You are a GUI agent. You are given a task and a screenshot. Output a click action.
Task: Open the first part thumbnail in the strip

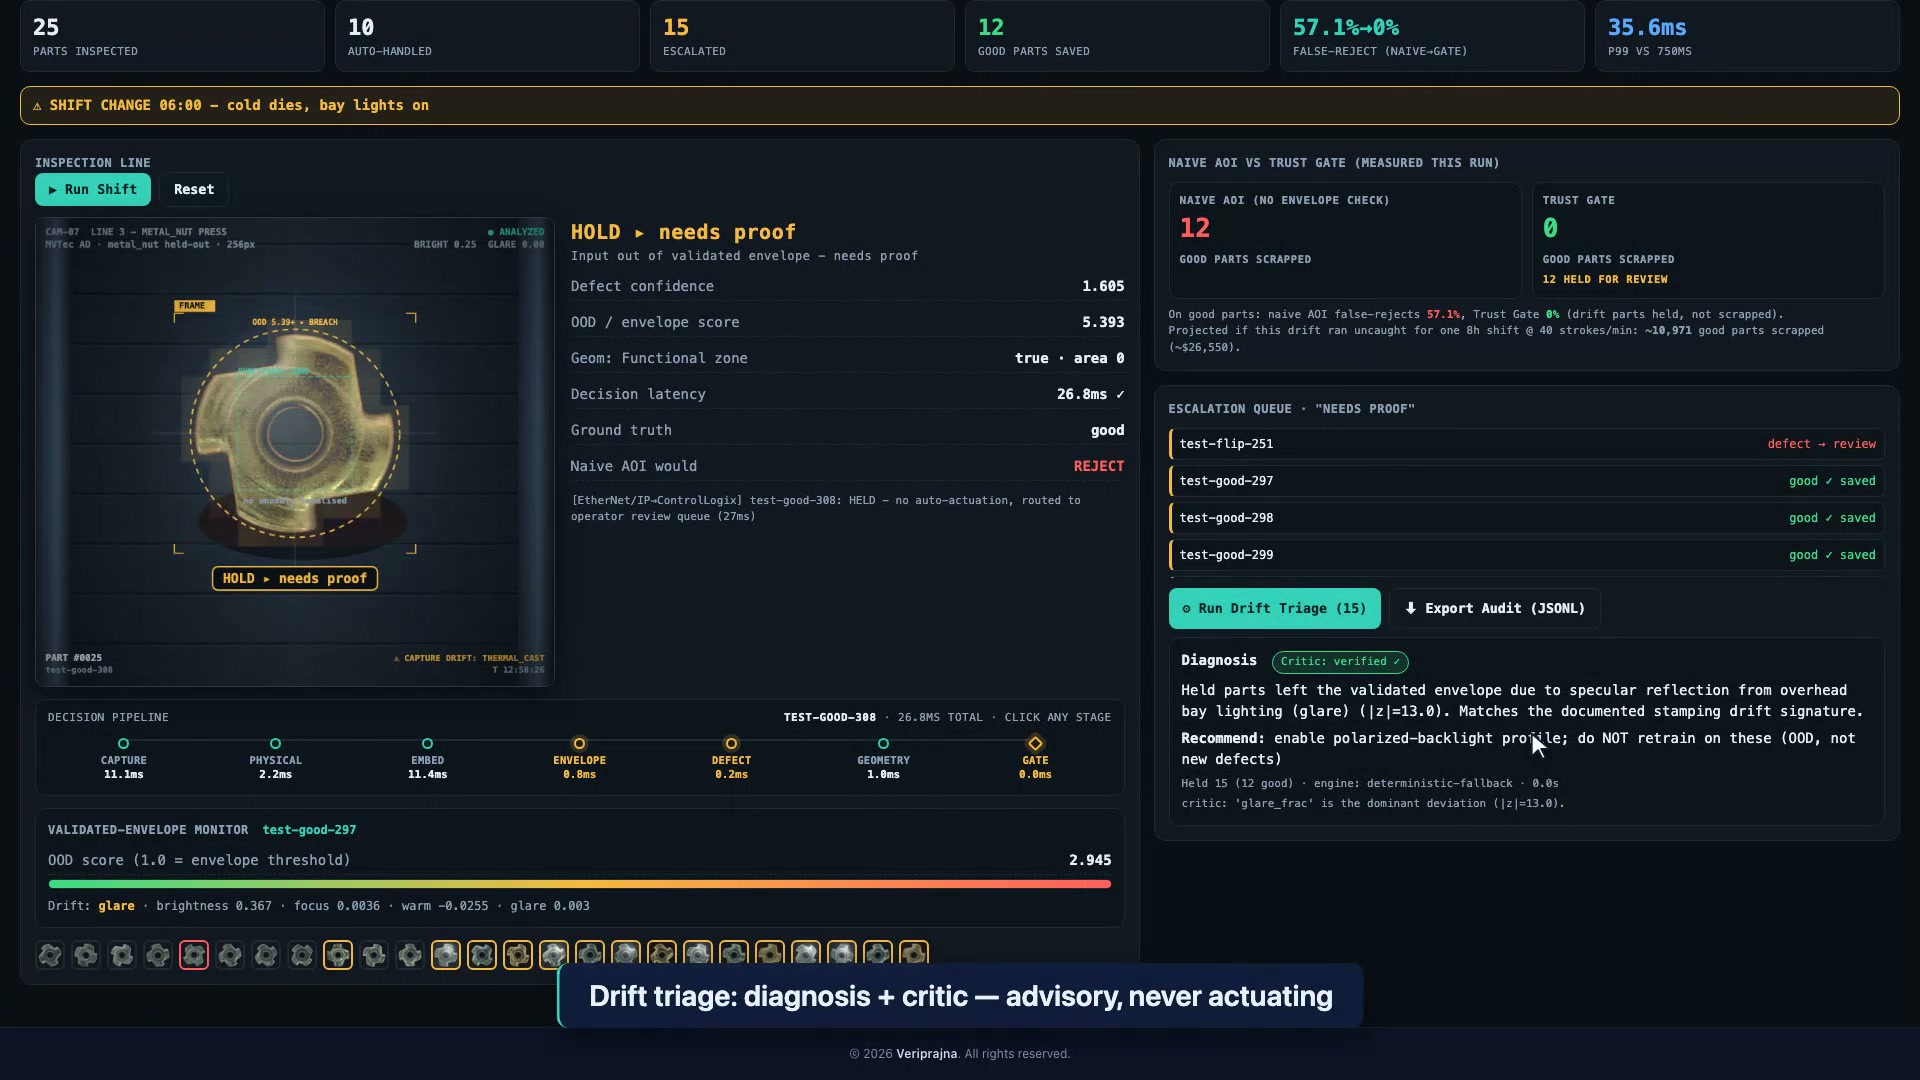coord(50,955)
